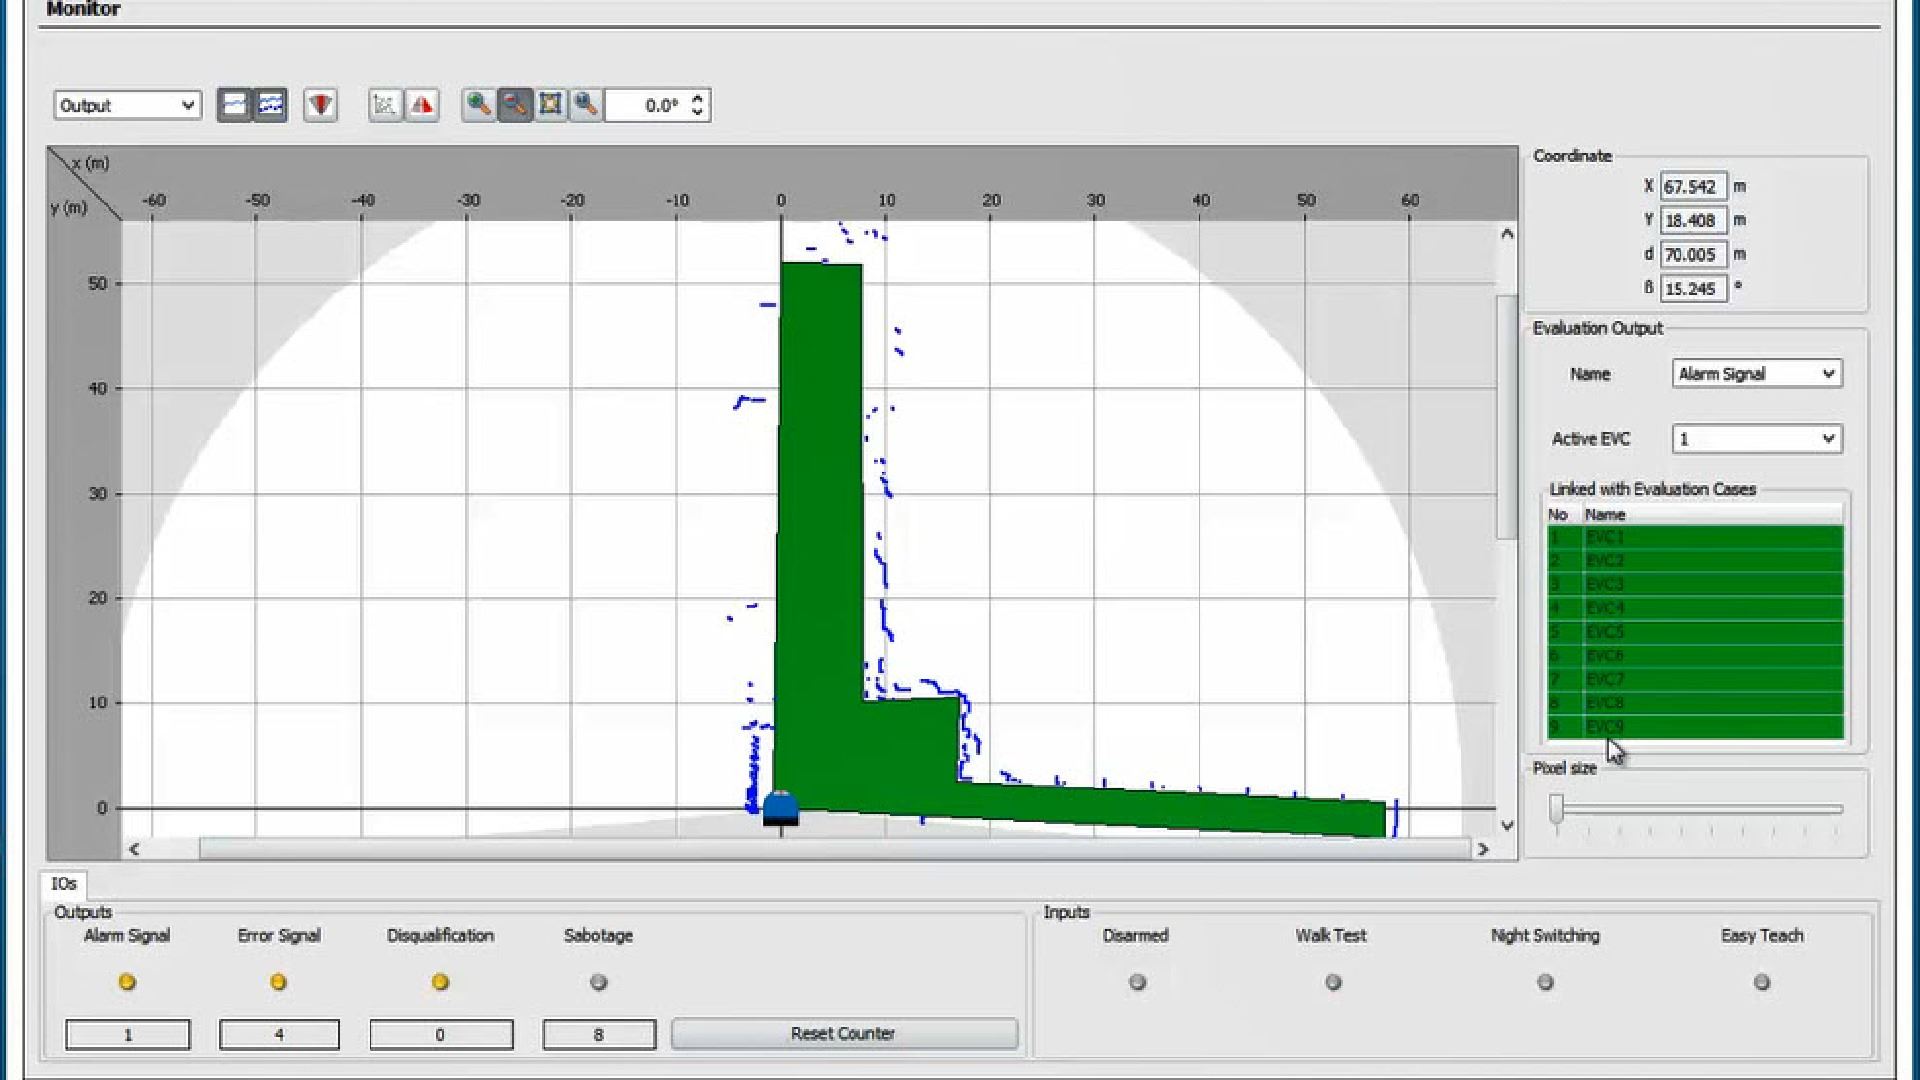
Task: Open the Output view dropdown
Action: click(x=127, y=105)
